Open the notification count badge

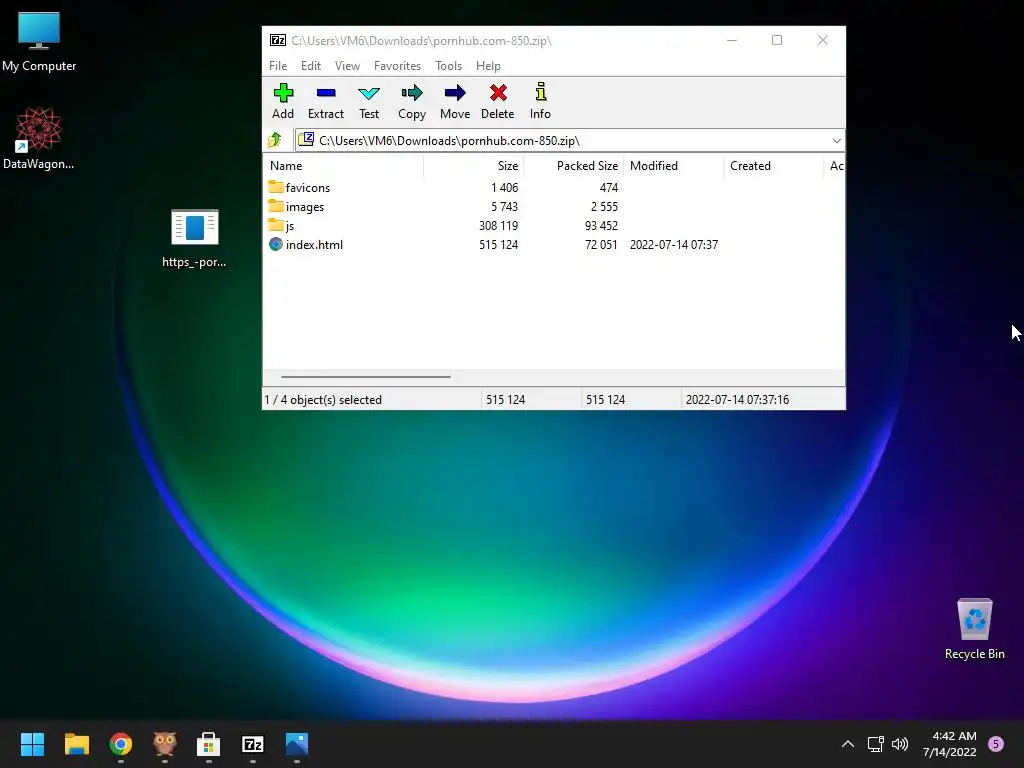coord(996,744)
